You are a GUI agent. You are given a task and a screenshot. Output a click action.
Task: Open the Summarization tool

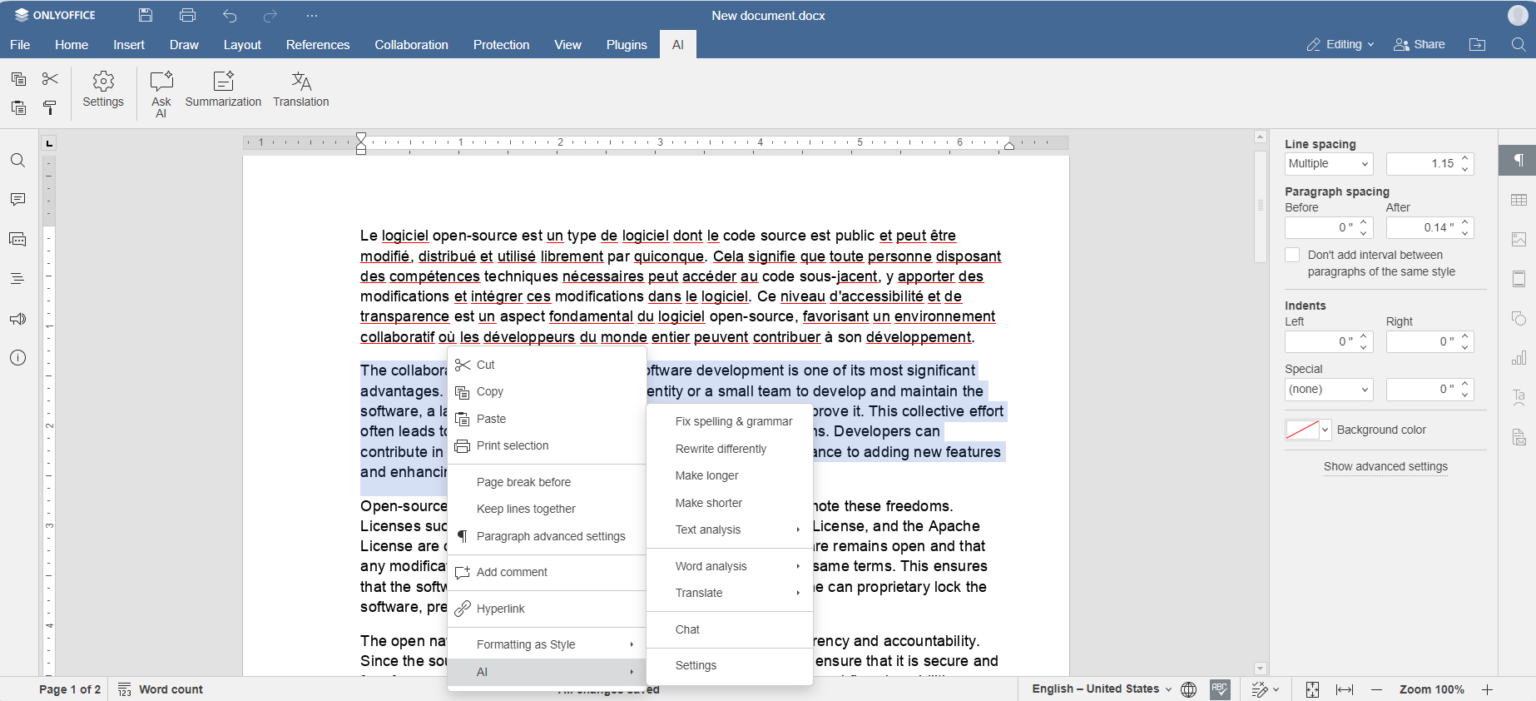(x=223, y=91)
